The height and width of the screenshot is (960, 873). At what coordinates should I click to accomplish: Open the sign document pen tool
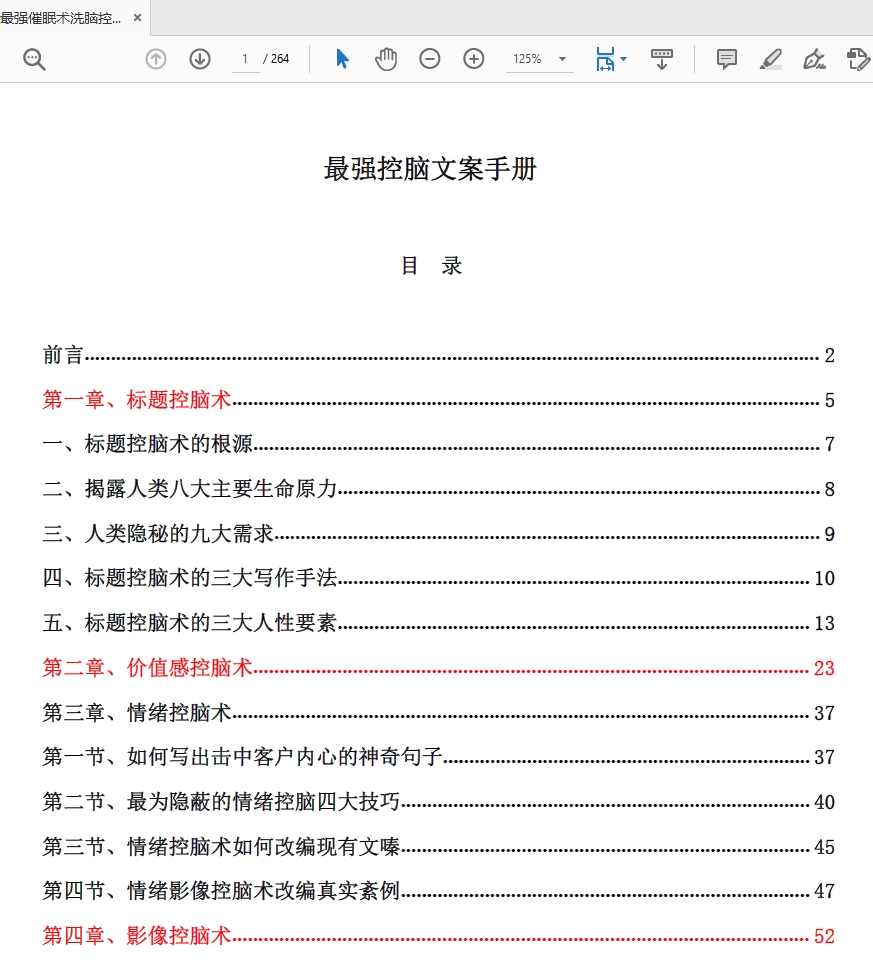click(x=814, y=59)
